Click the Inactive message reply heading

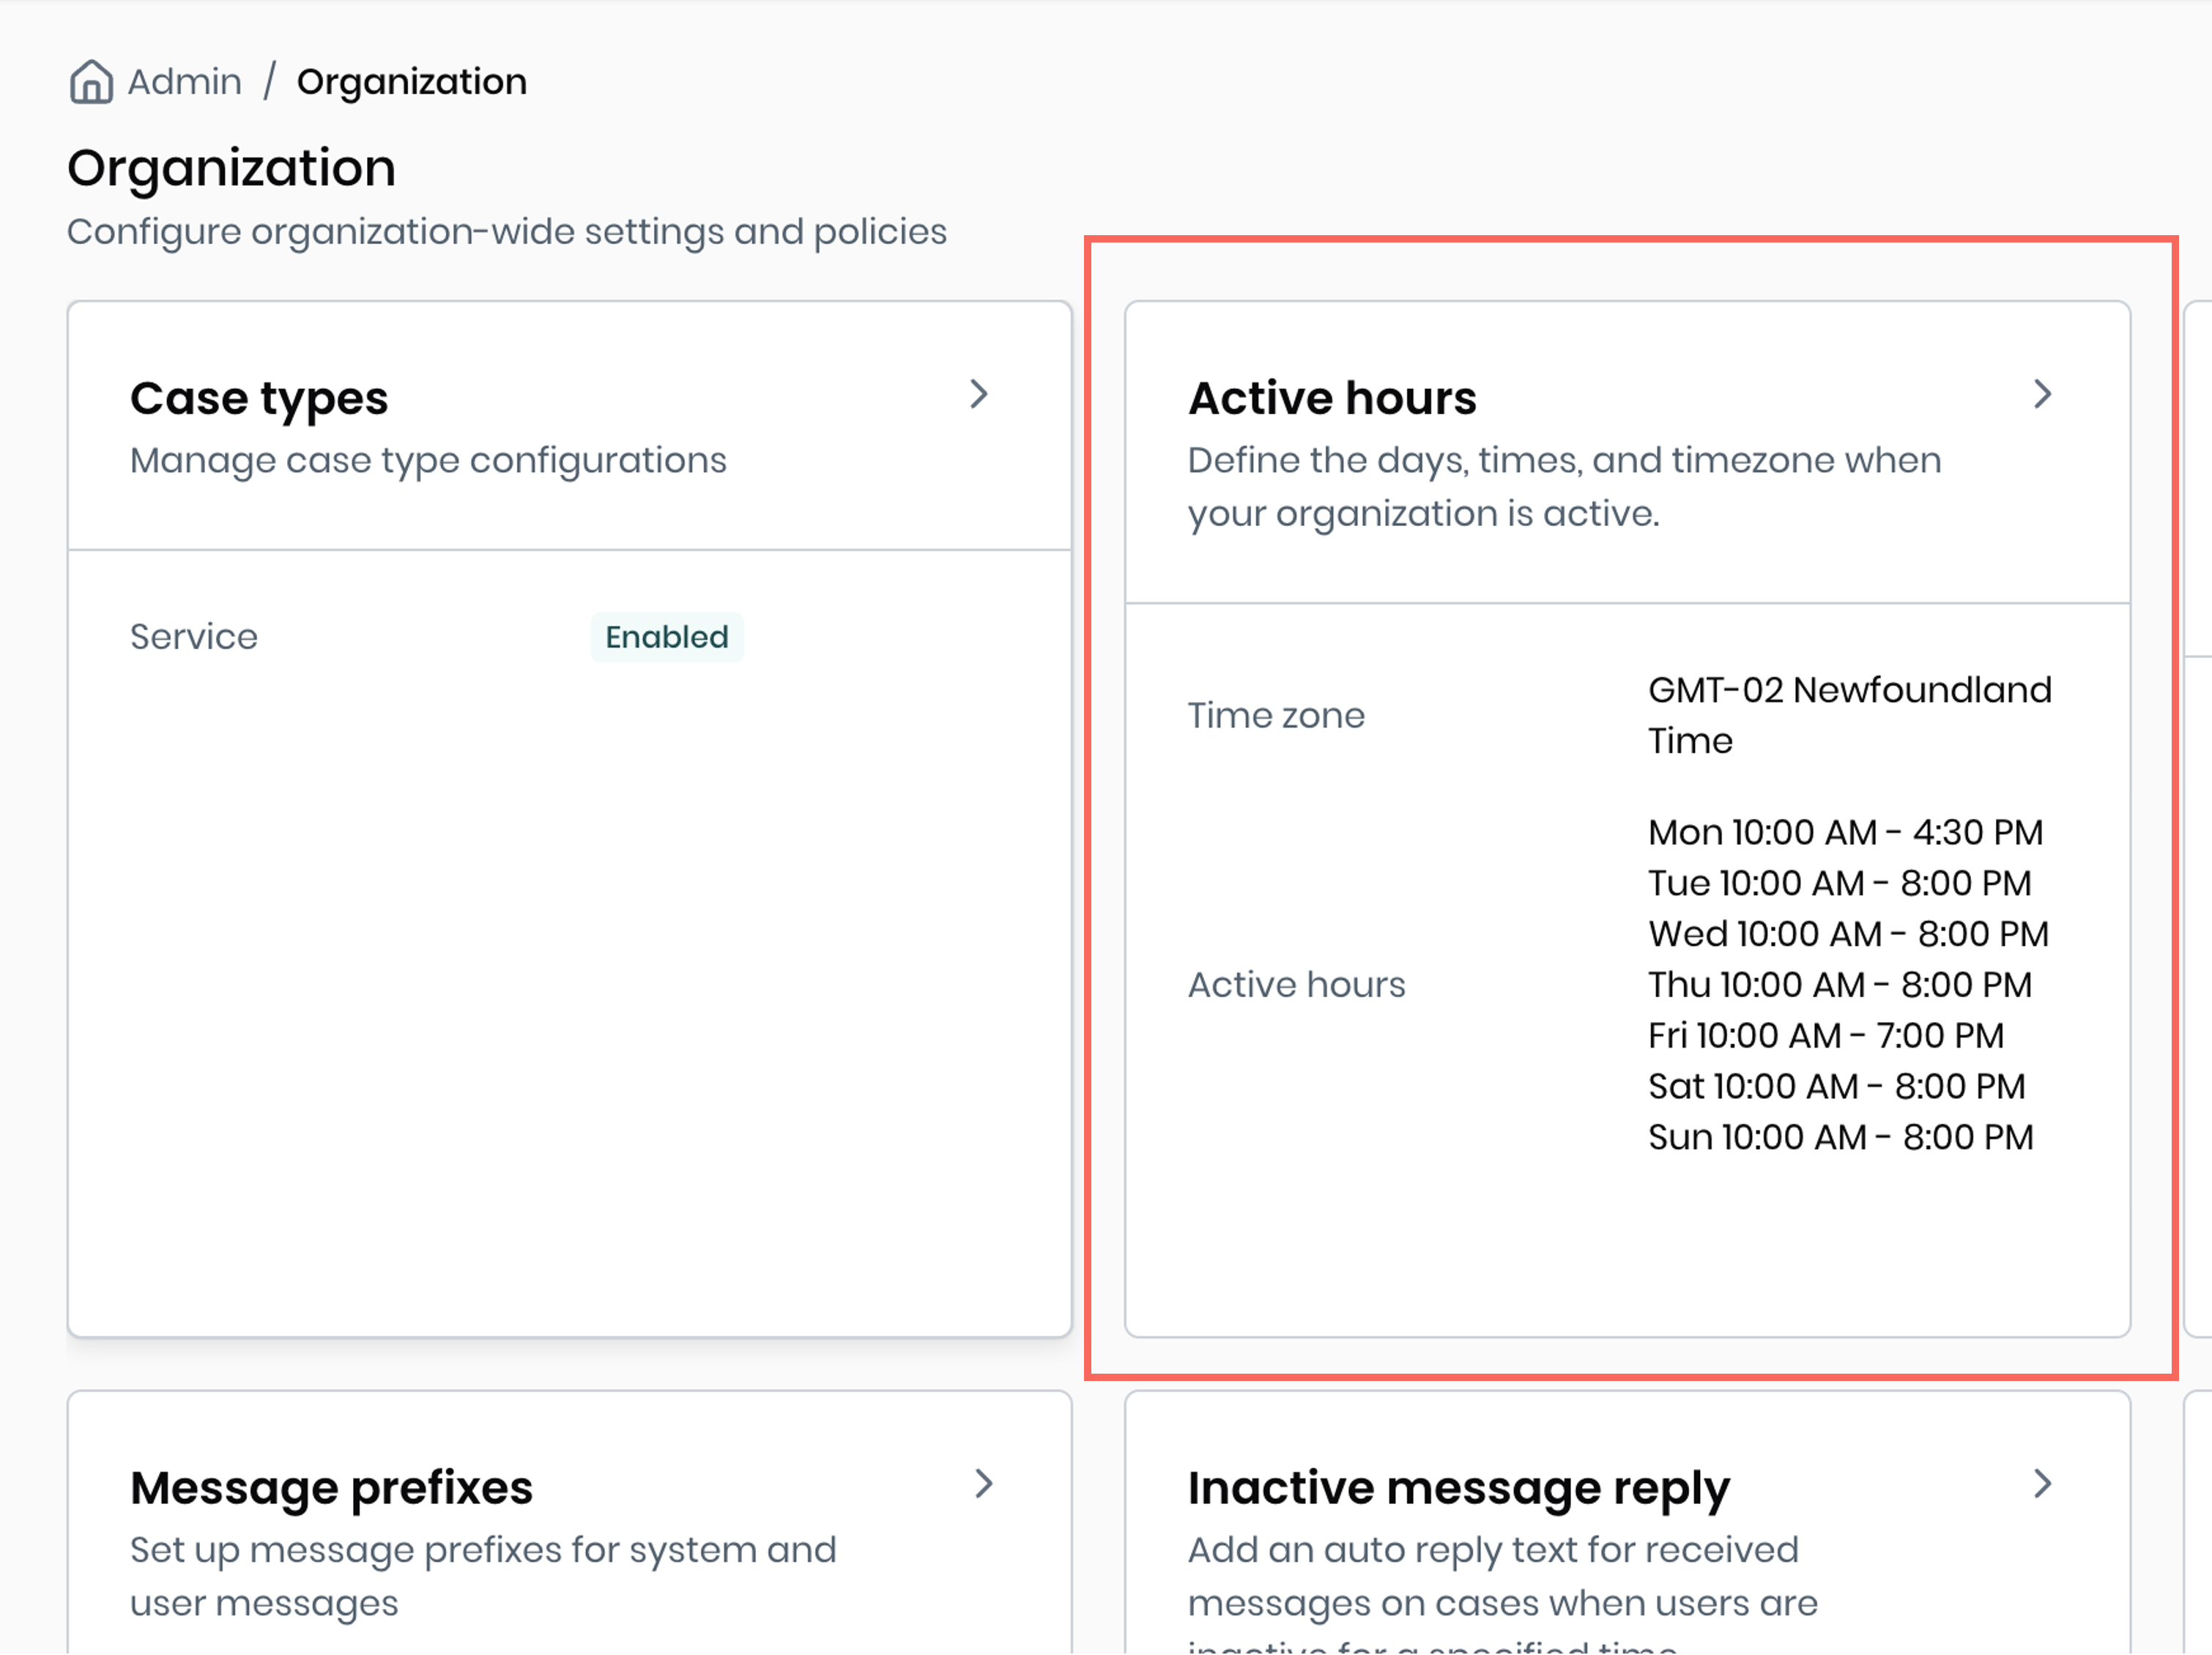tap(1459, 1489)
